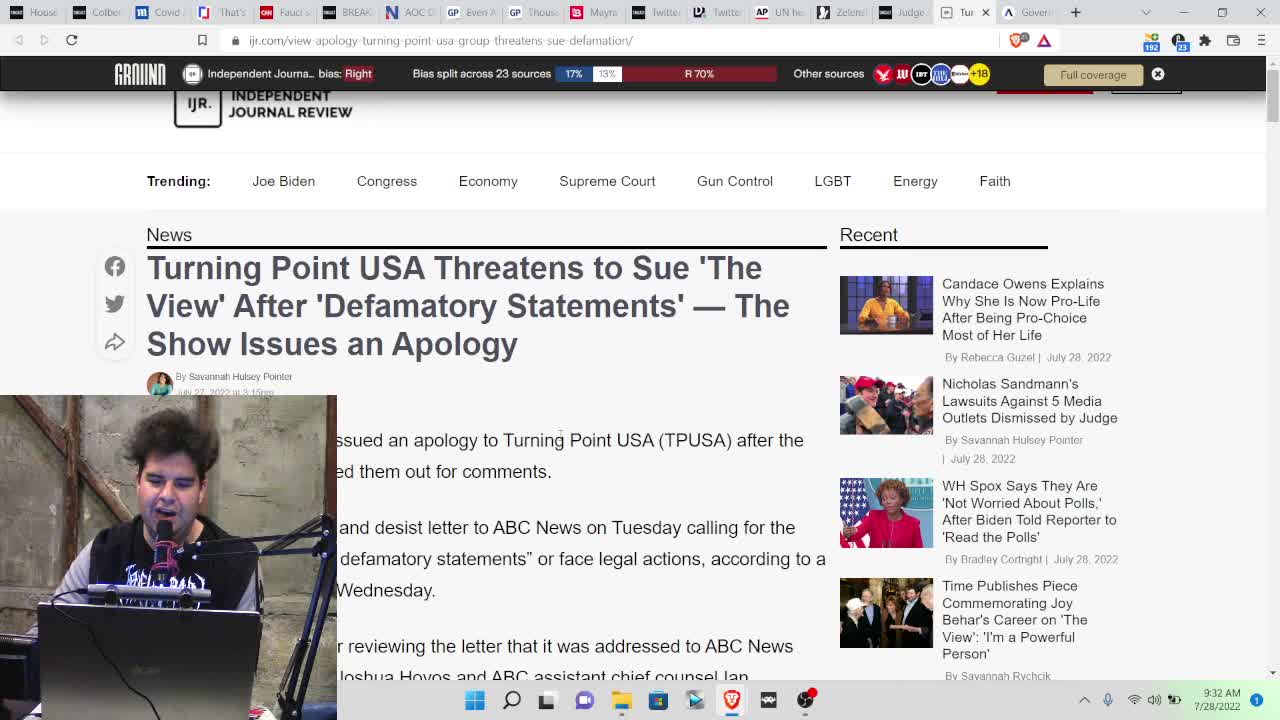Open clock showing 9:32 AM 7/28/2022
The image size is (1280, 720).
coord(1215,700)
